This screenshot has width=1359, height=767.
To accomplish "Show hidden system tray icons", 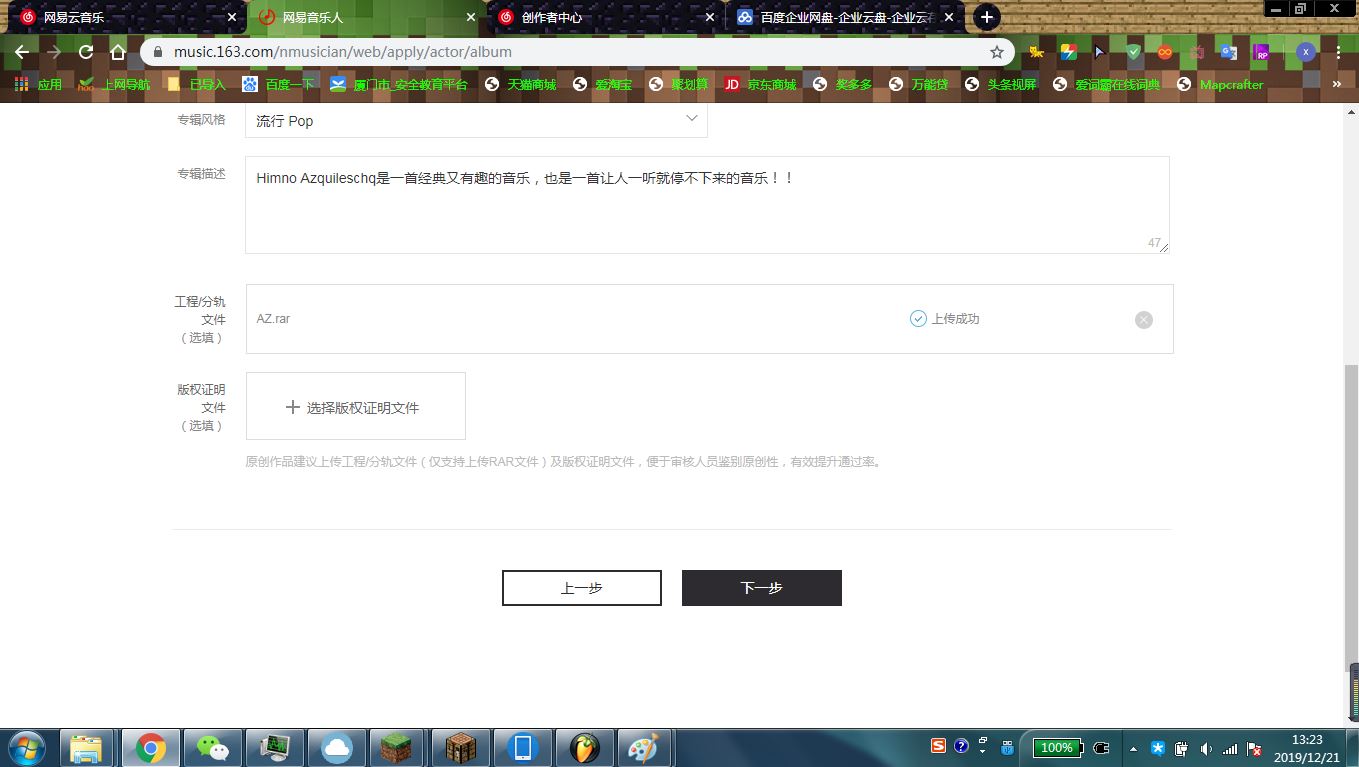I will [1133, 747].
